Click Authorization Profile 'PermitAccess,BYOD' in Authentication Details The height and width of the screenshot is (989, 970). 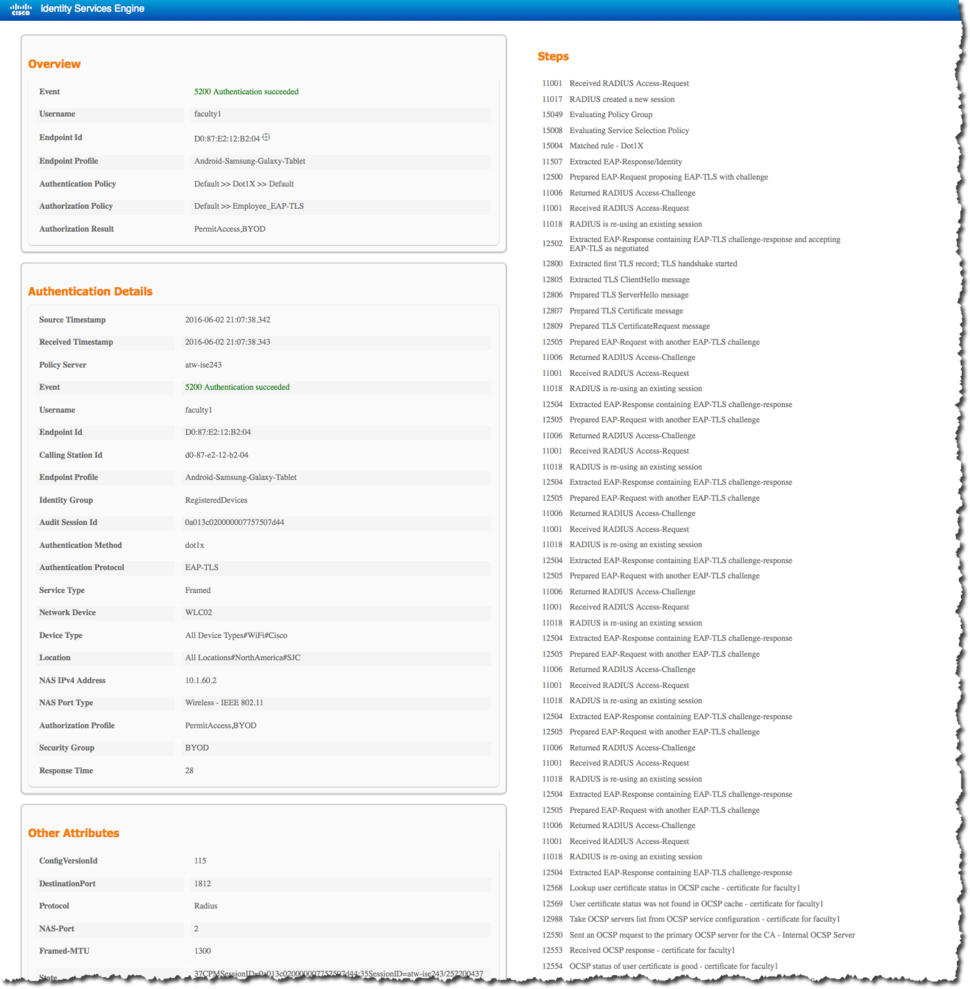[221, 725]
